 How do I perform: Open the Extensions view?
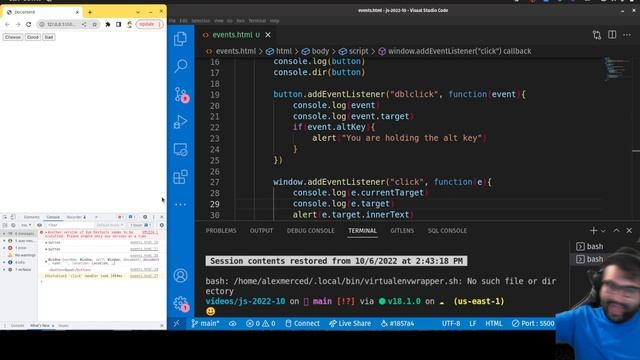[x=180, y=177]
